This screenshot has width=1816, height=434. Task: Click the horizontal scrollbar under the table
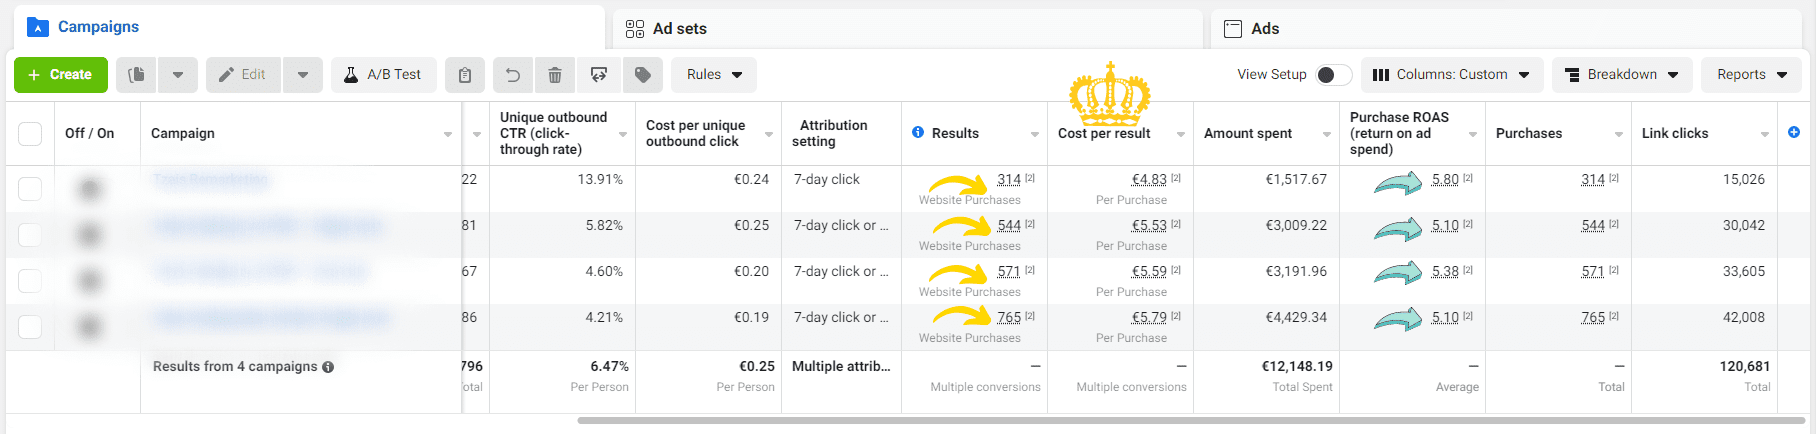(x=1190, y=421)
